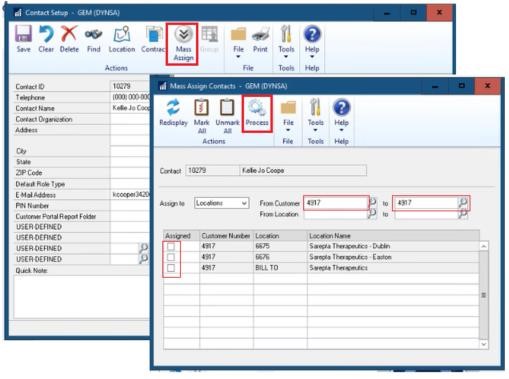Open lookup beside To customer field
This screenshot has width=509, height=379.
463,202
